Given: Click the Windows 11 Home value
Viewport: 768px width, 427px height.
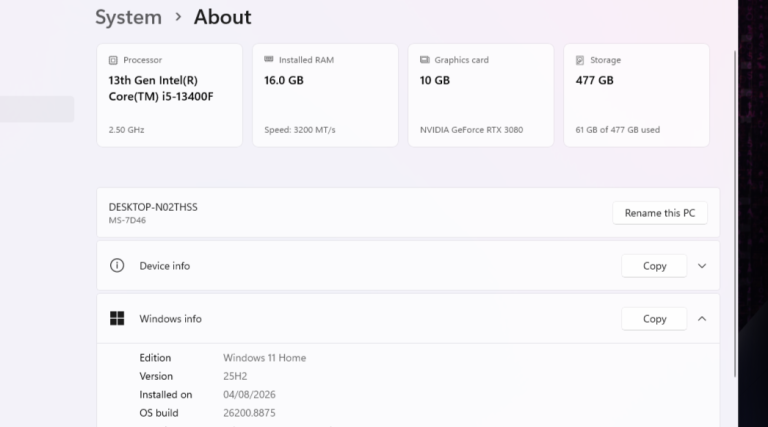Looking at the screenshot, I should coord(264,358).
